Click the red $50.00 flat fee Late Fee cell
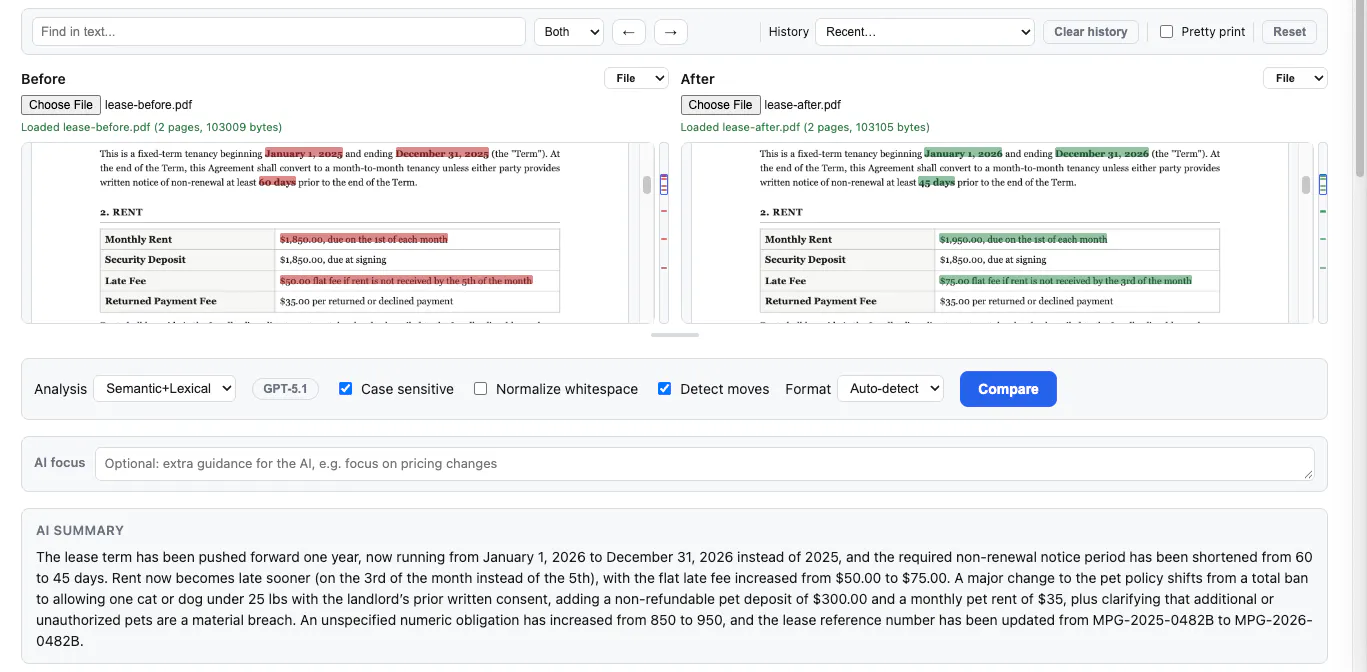The width and height of the screenshot is (1367, 672). pos(406,281)
